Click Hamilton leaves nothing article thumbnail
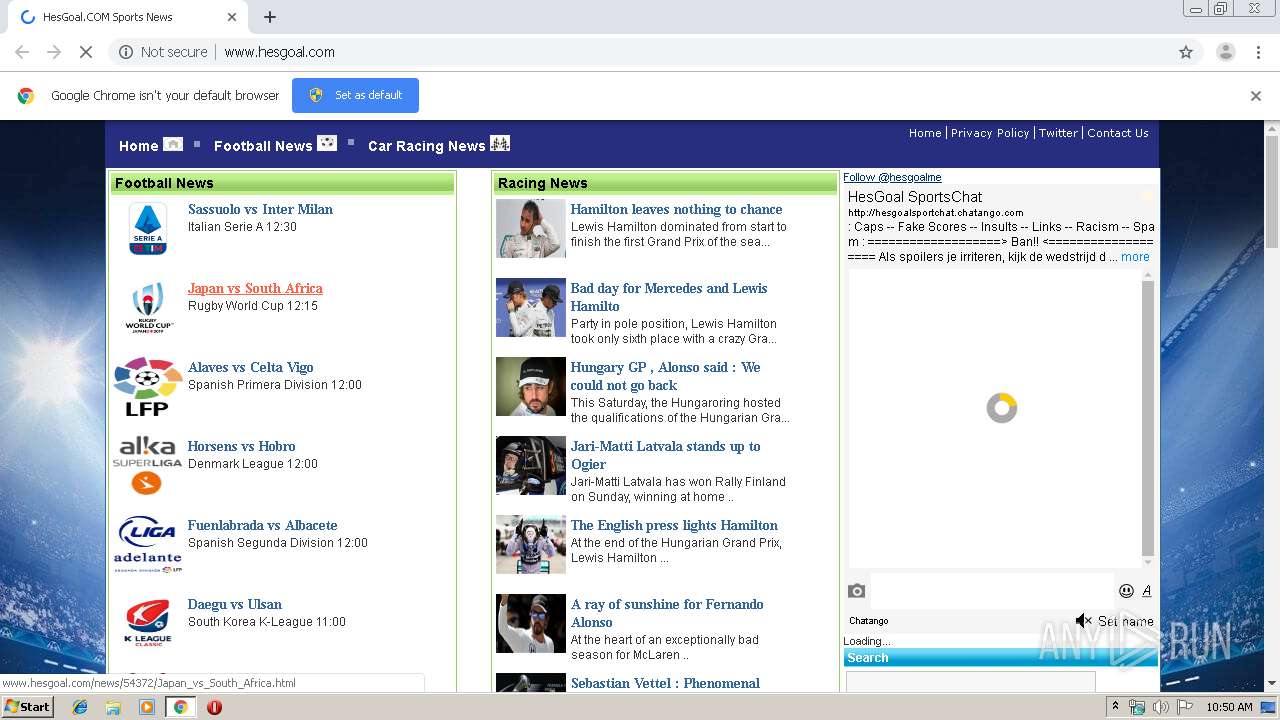Viewport: 1280px width, 720px height. (x=530, y=228)
